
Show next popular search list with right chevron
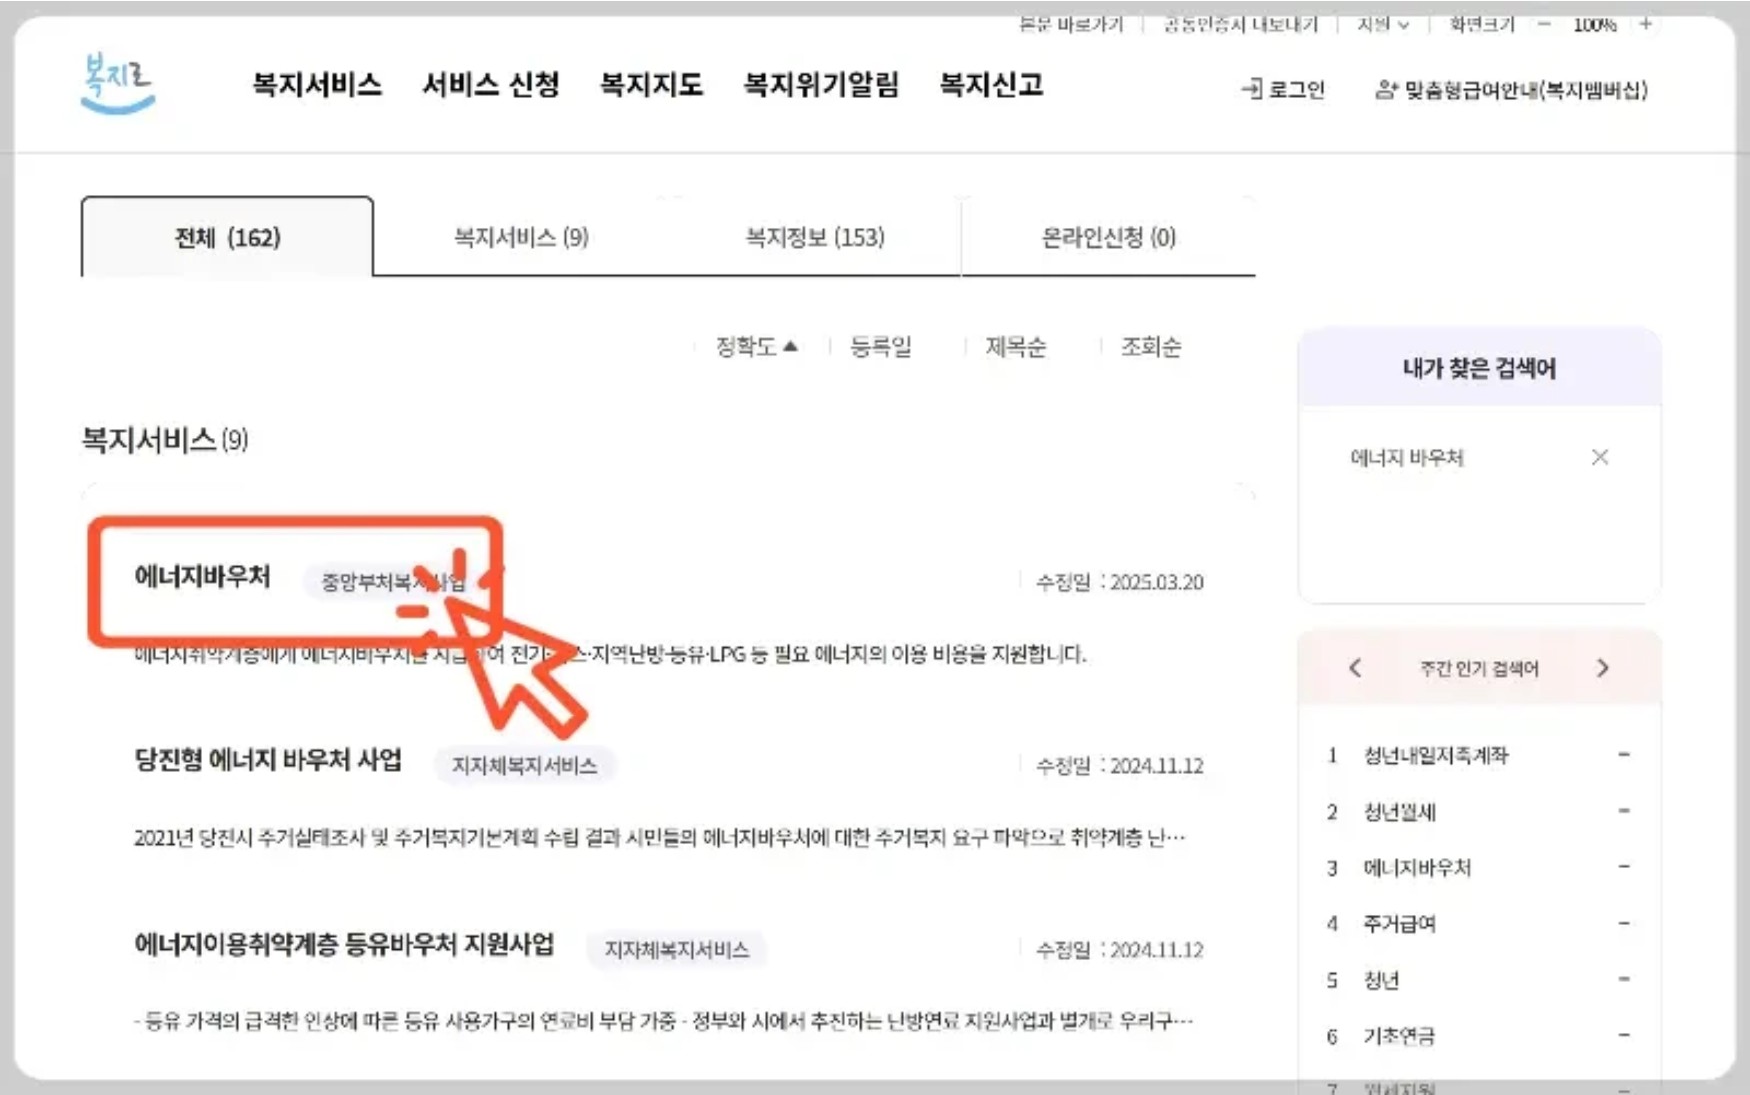(x=1603, y=668)
